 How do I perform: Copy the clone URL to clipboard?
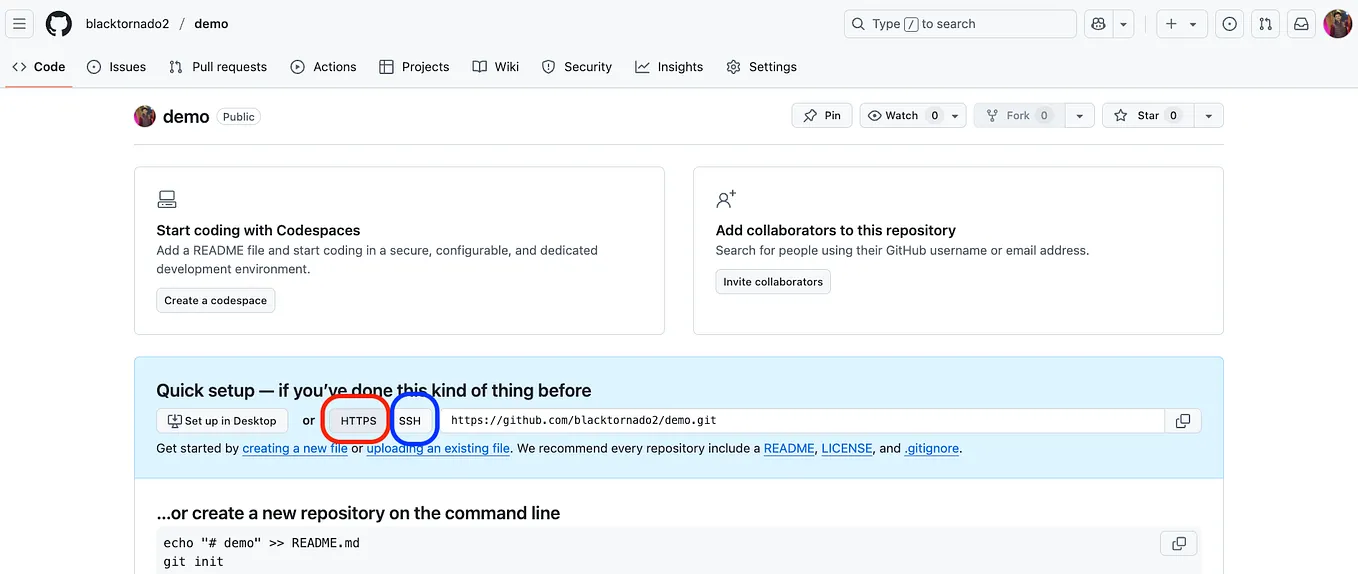coord(1183,421)
